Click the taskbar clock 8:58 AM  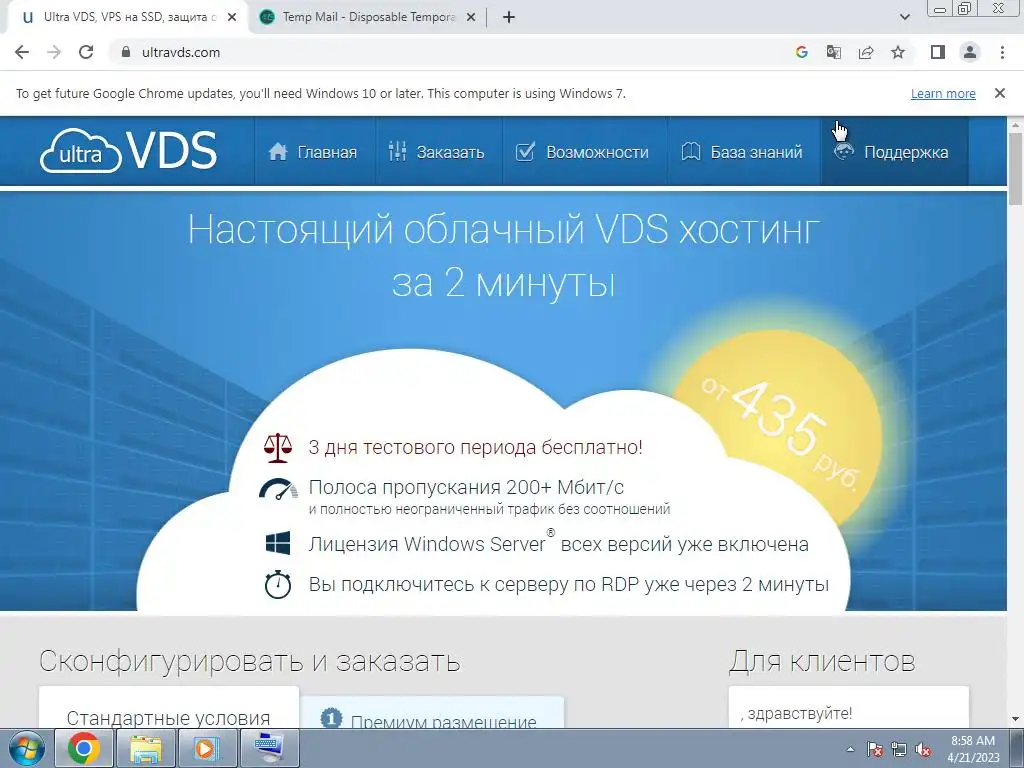973,749
